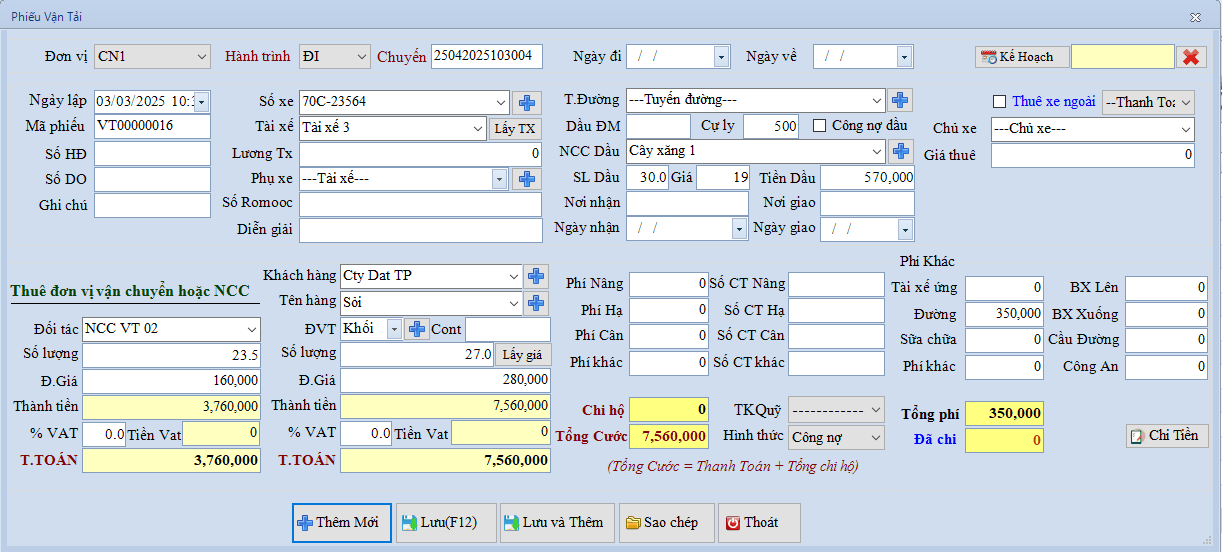Click the Đường fee field showing 350,000
The image size is (1222, 552).
click(1004, 314)
